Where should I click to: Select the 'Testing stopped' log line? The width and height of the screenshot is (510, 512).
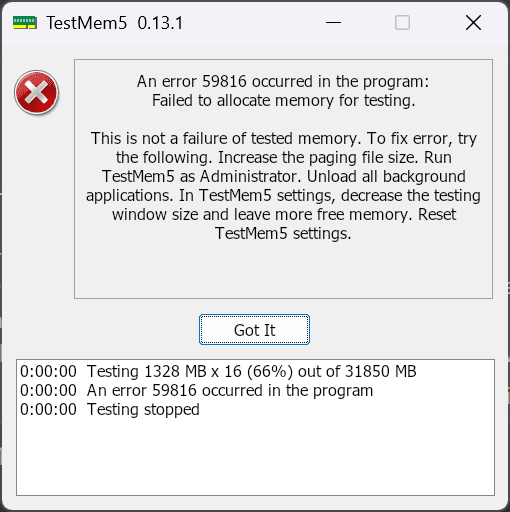110,409
